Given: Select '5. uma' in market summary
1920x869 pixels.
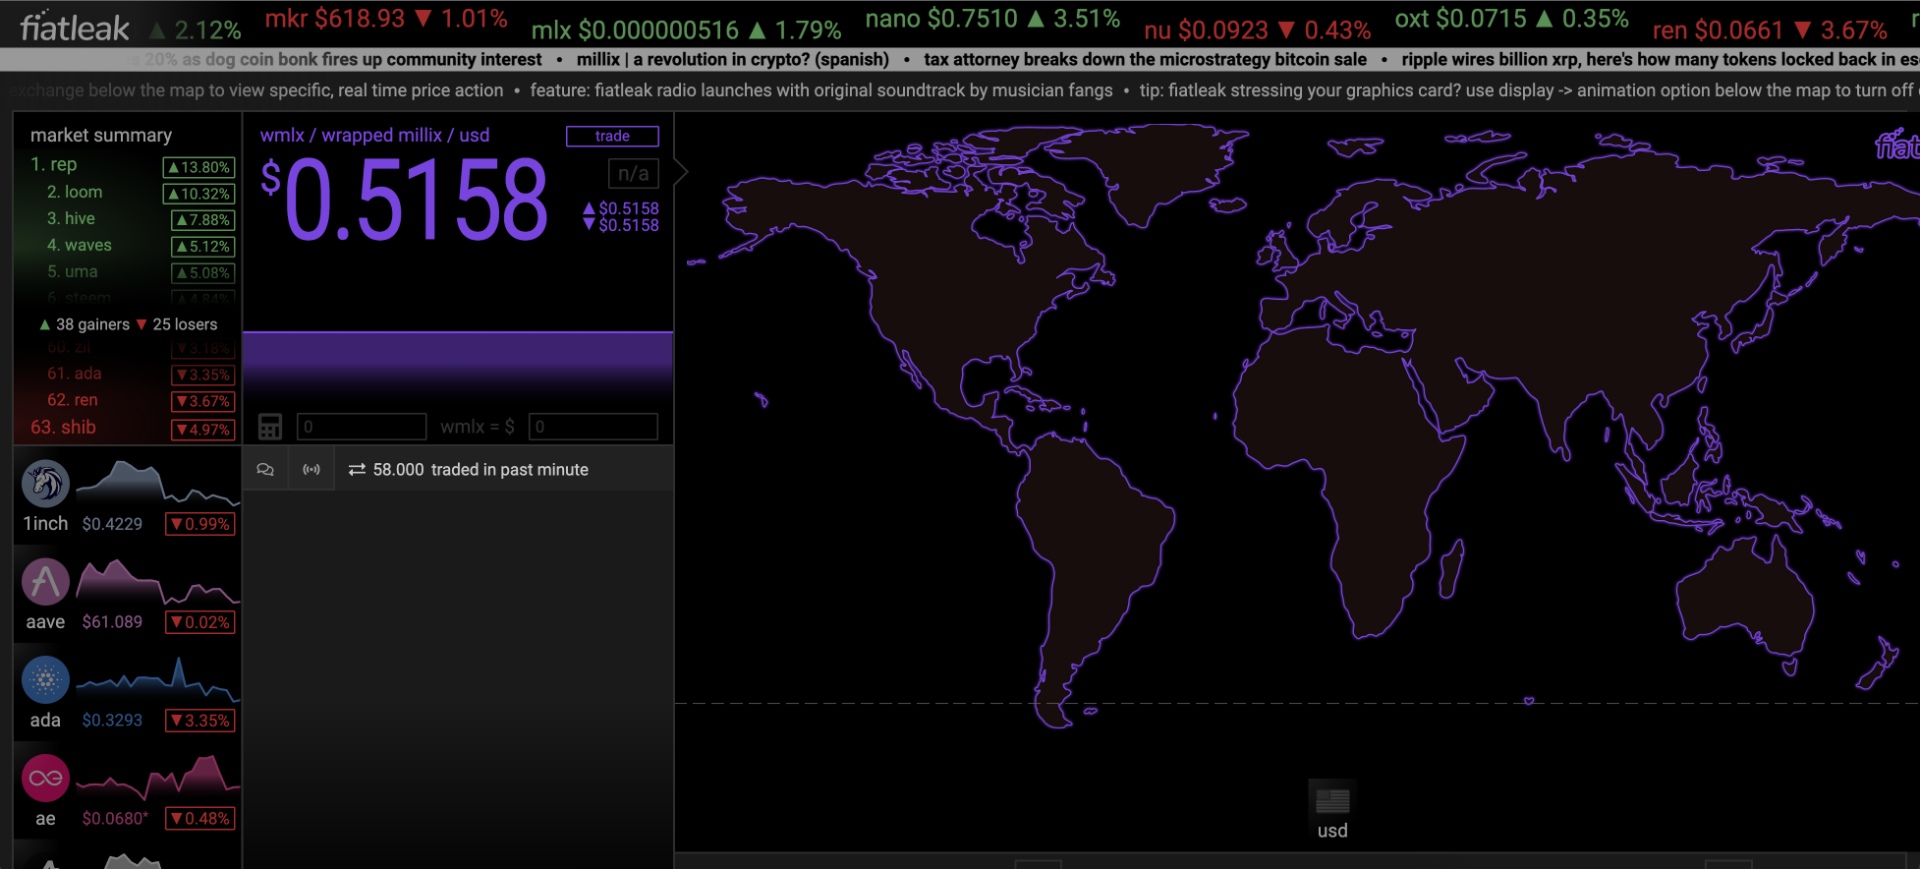Looking at the screenshot, I should pos(72,271).
